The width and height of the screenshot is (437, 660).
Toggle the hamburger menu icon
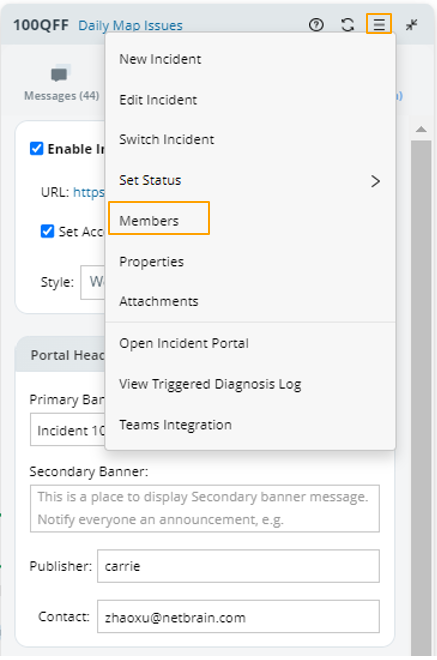pos(379,24)
